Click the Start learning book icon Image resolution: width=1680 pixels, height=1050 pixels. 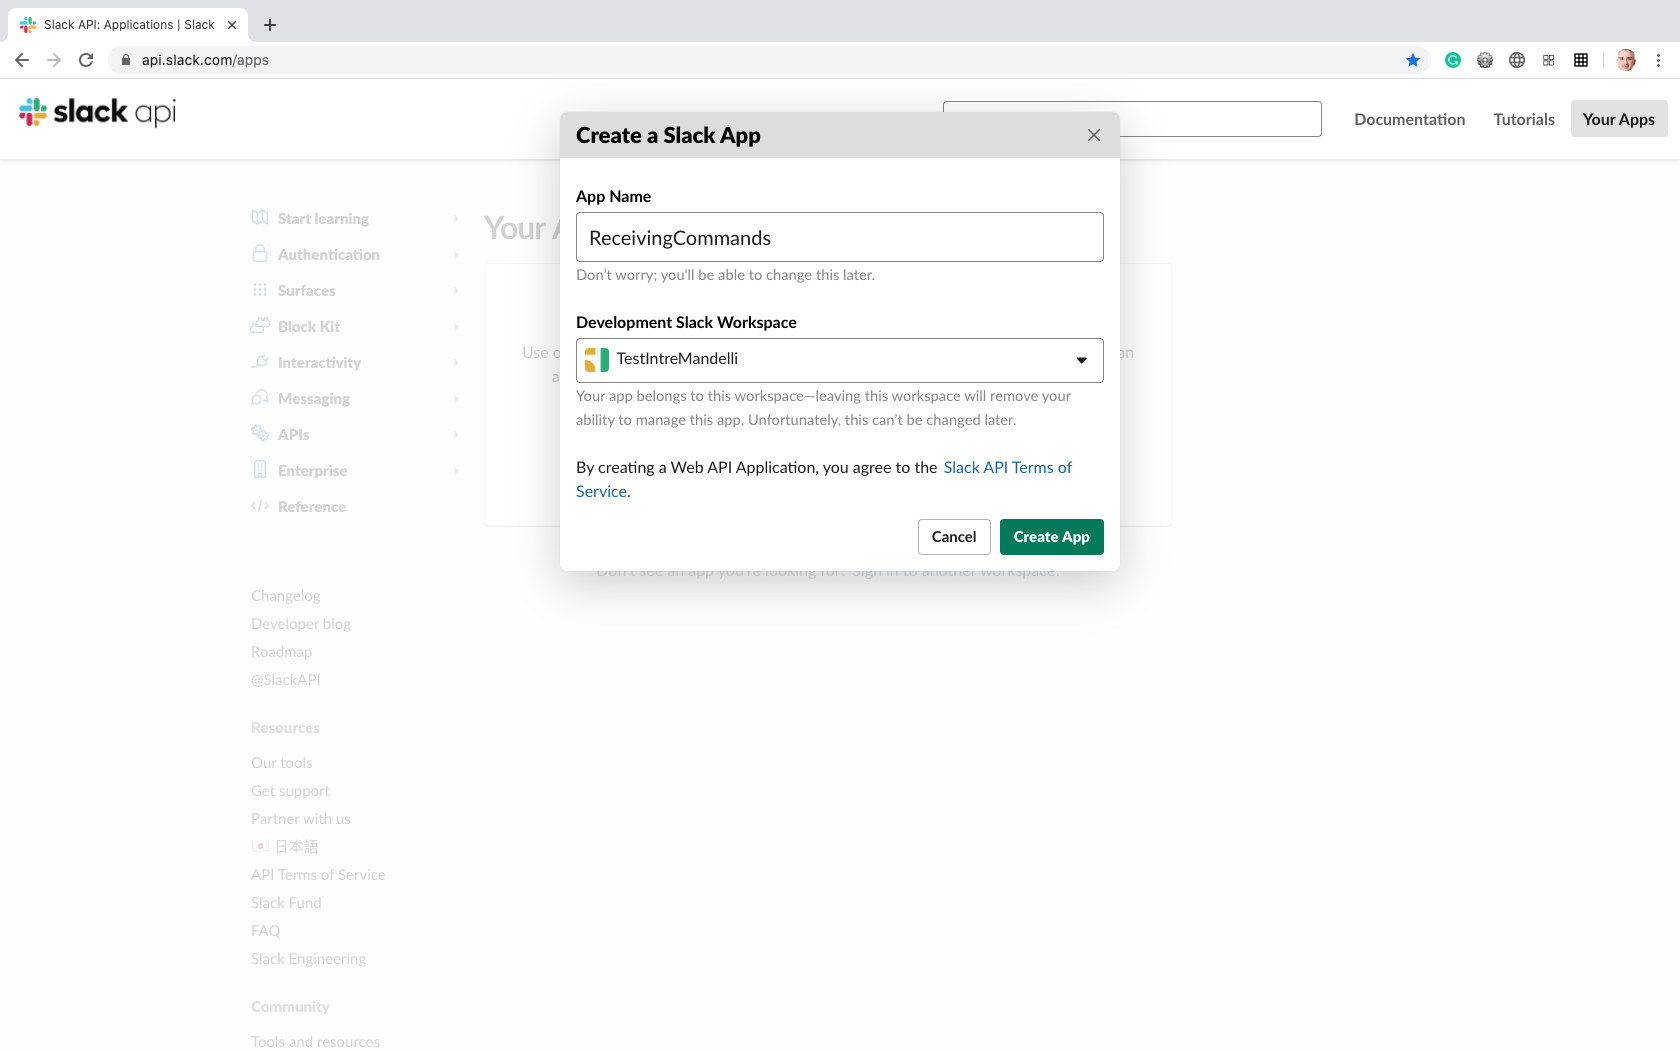[260, 218]
